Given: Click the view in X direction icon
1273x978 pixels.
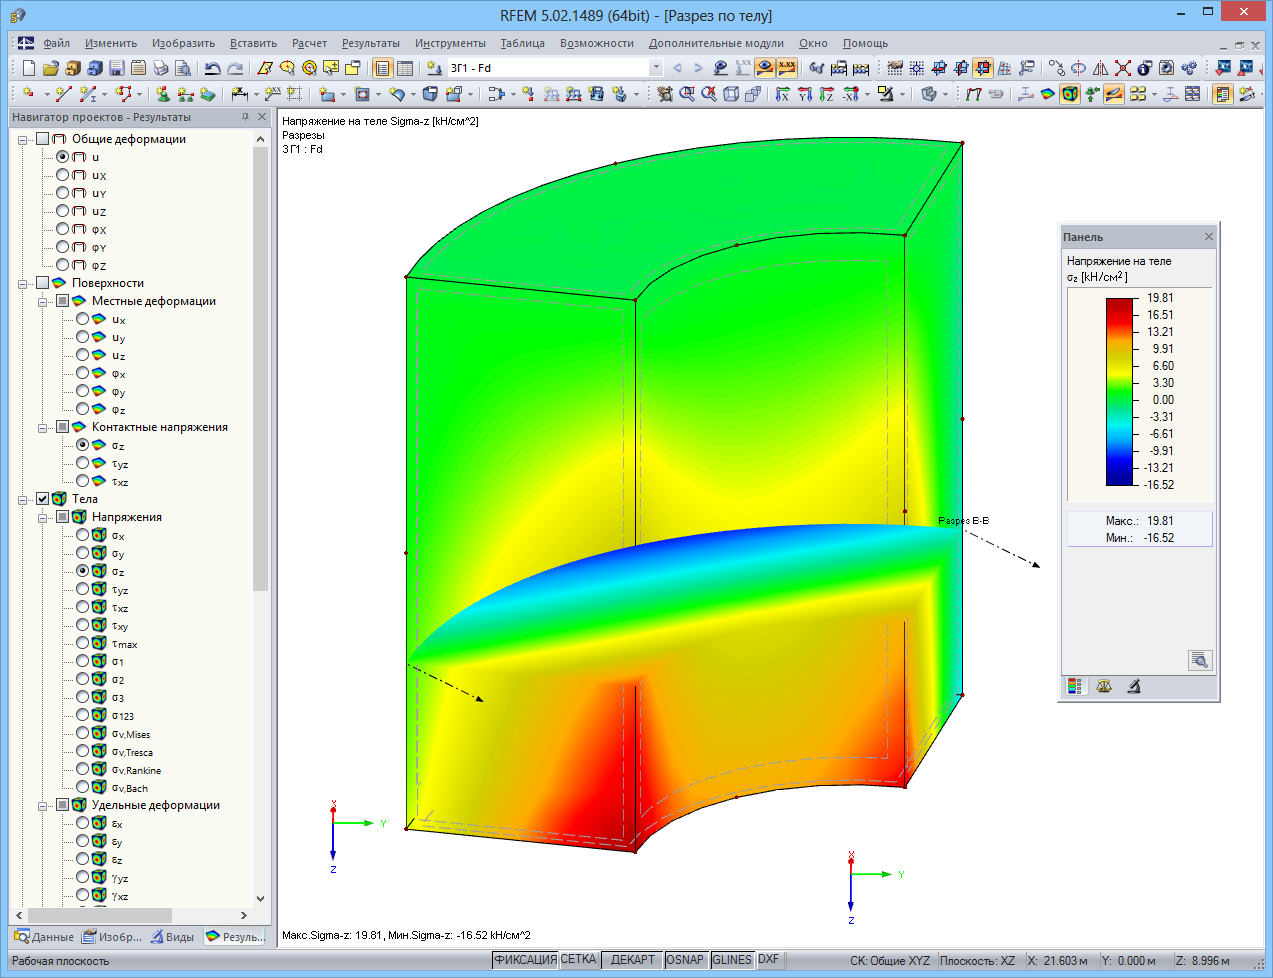Looking at the screenshot, I should click(x=783, y=94).
